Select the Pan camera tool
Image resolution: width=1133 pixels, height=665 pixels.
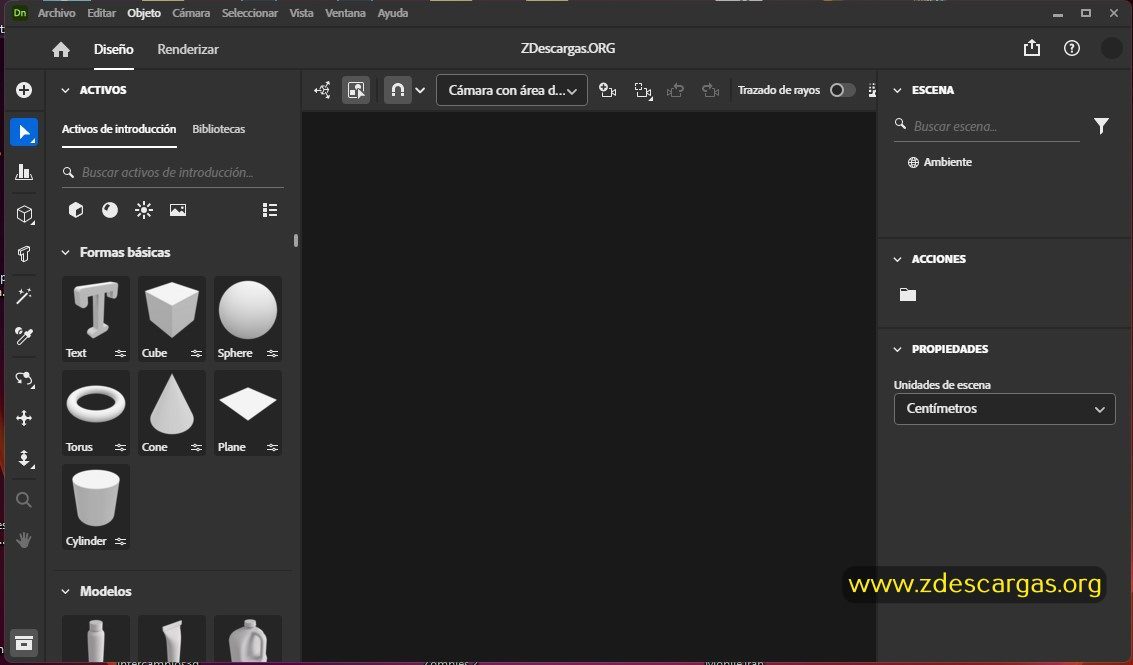point(24,419)
